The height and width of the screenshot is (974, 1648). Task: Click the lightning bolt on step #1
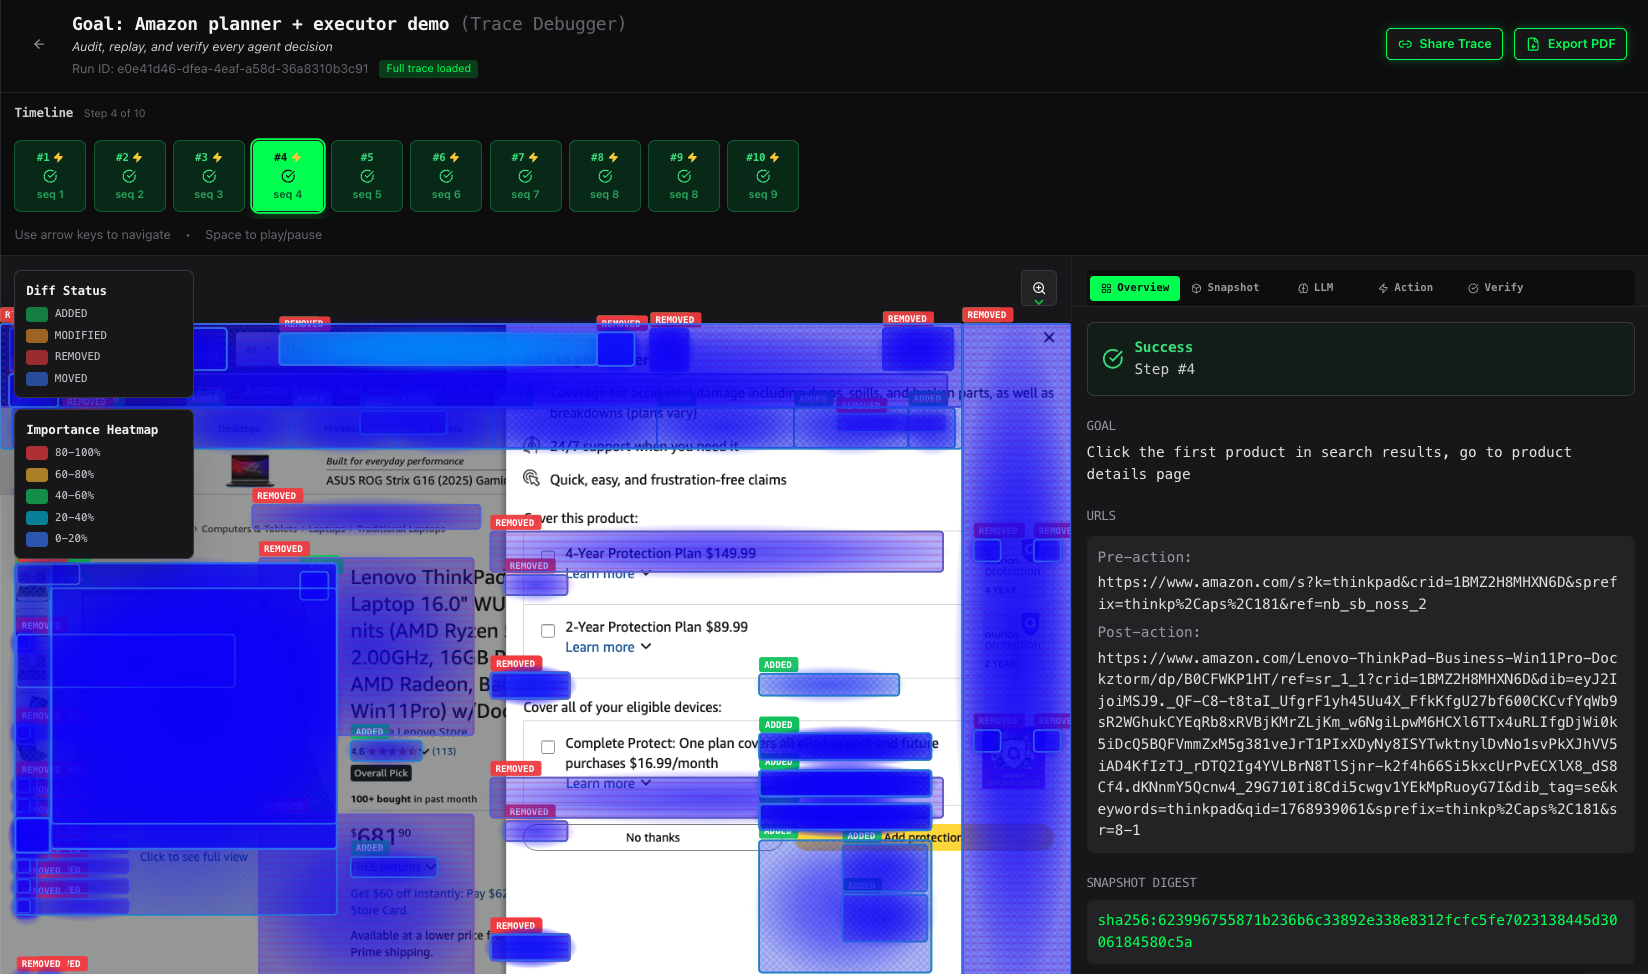pyautogui.click(x=59, y=158)
